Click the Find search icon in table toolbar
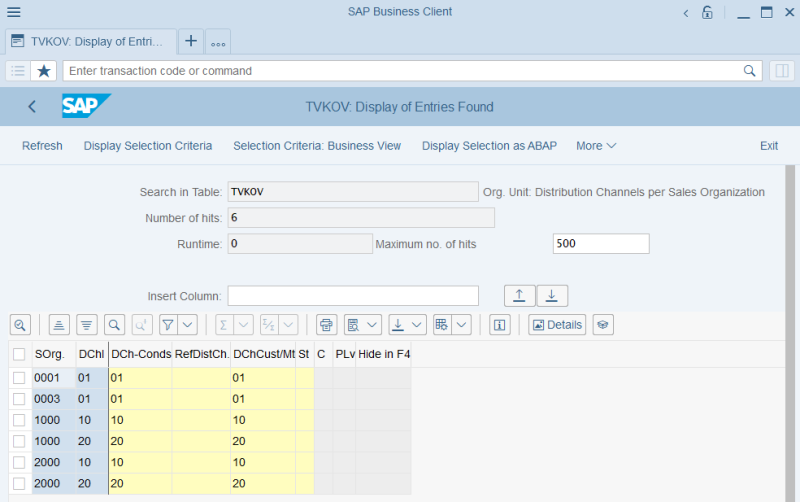This screenshot has width=800, height=502. tap(115, 325)
